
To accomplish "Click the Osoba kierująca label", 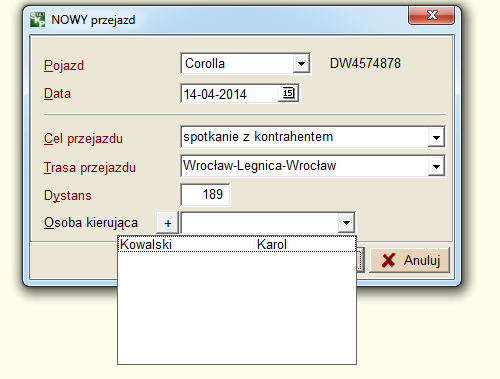I will [x=91, y=223].
